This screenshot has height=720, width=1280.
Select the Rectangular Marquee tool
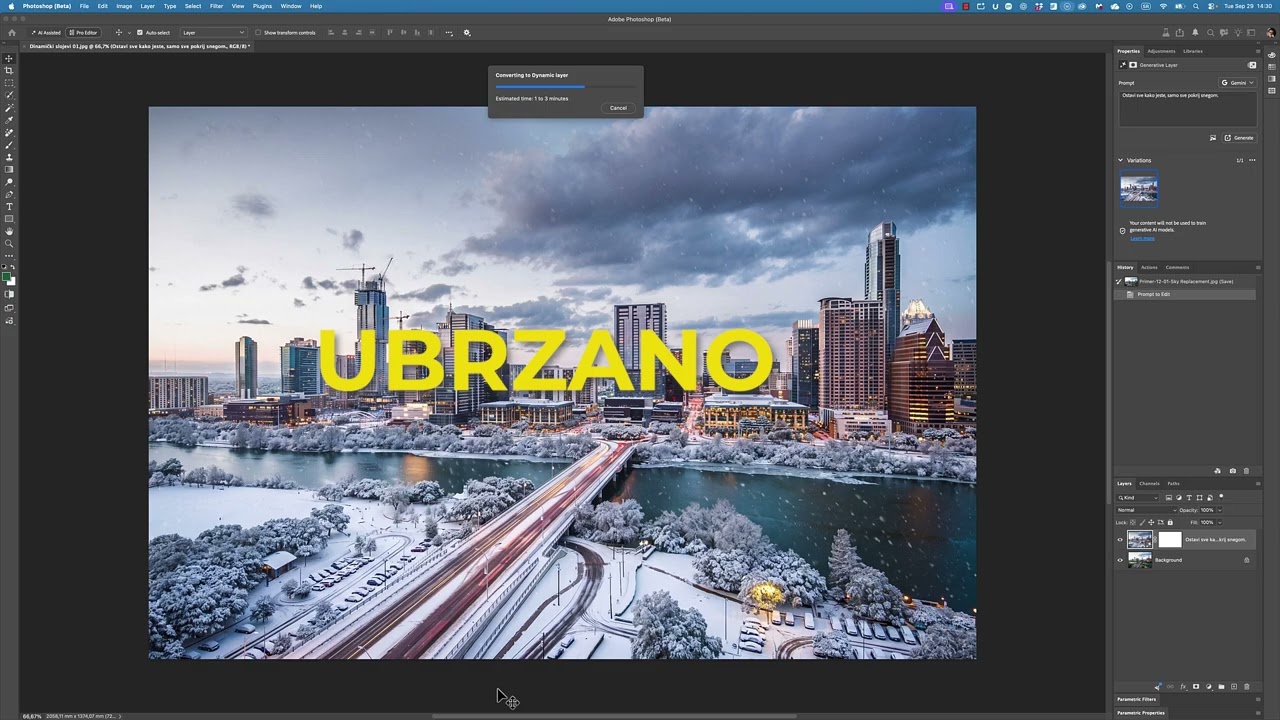click(9, 83)
